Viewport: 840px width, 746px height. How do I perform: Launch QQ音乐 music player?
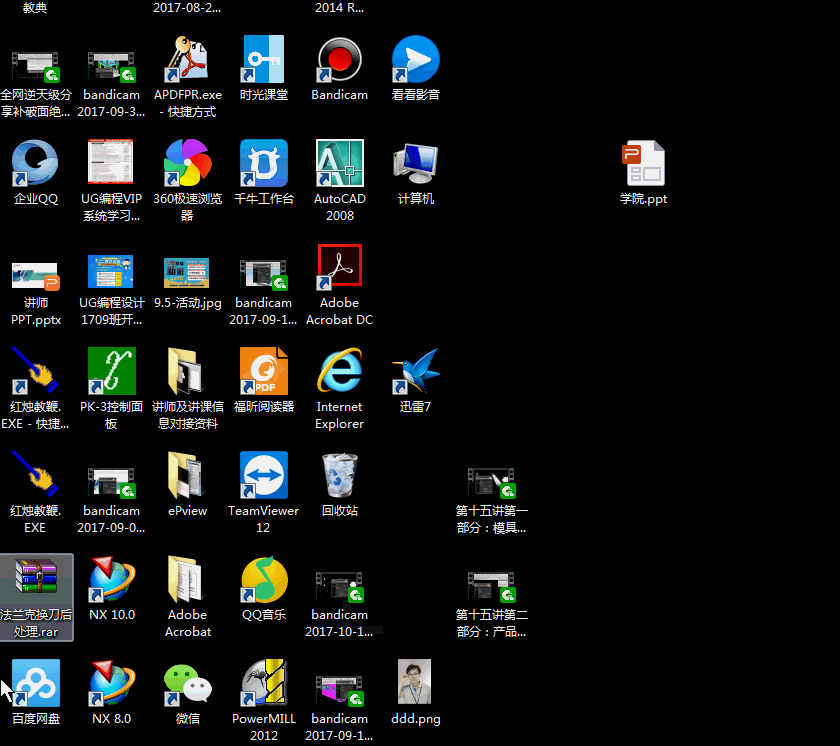click(264, 588)
